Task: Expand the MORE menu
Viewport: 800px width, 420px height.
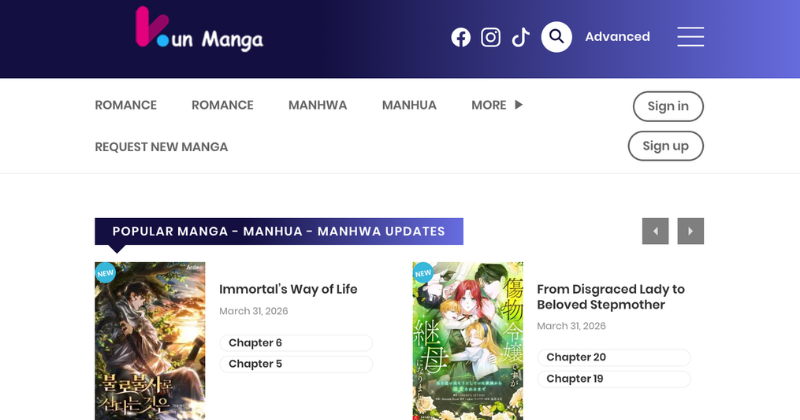Action: 497,105
